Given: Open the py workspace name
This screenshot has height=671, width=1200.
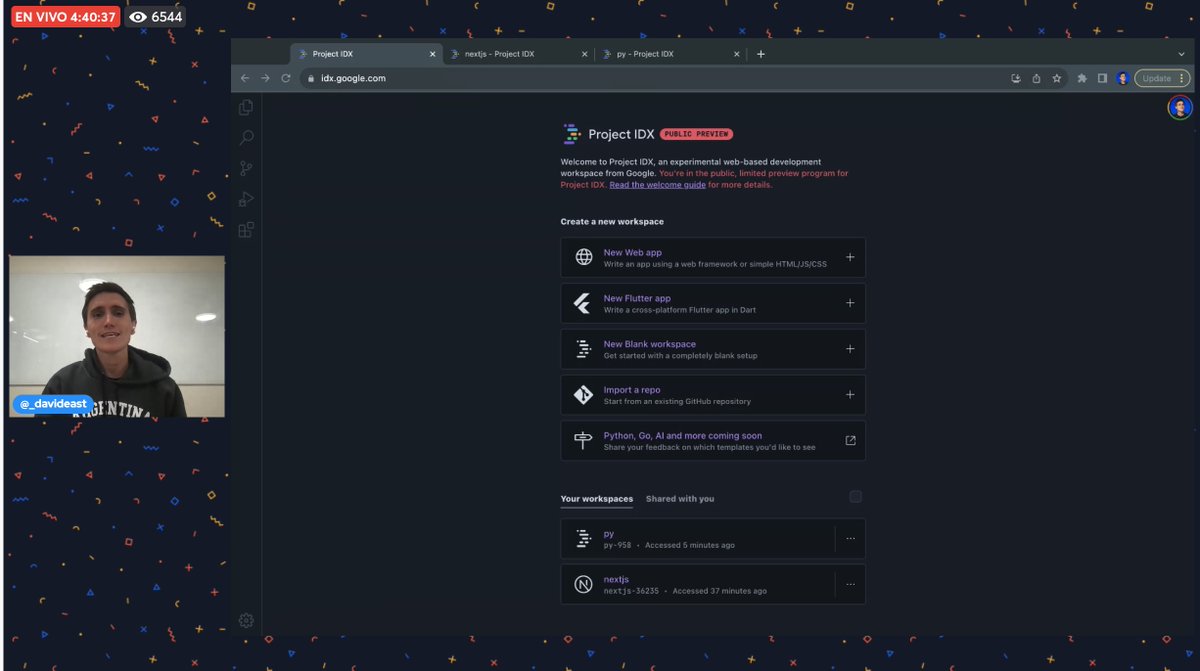Looking at the screenshot, I should pyautogui.click(x=609, y=534).
